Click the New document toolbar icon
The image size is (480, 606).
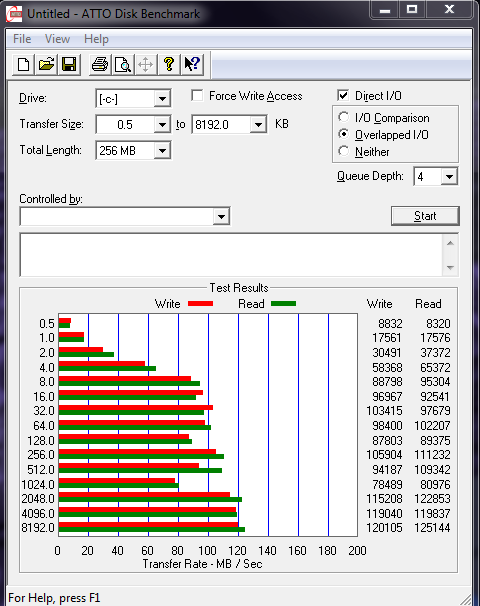(23, 64)
